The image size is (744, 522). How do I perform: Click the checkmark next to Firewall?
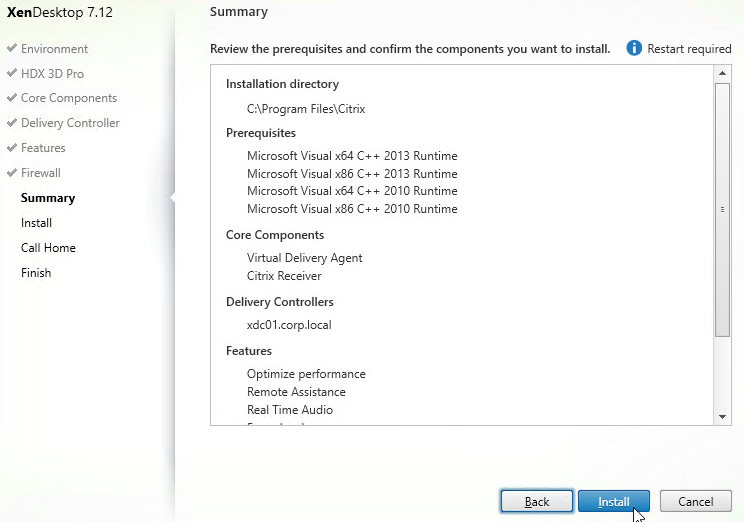click(12, 172)
